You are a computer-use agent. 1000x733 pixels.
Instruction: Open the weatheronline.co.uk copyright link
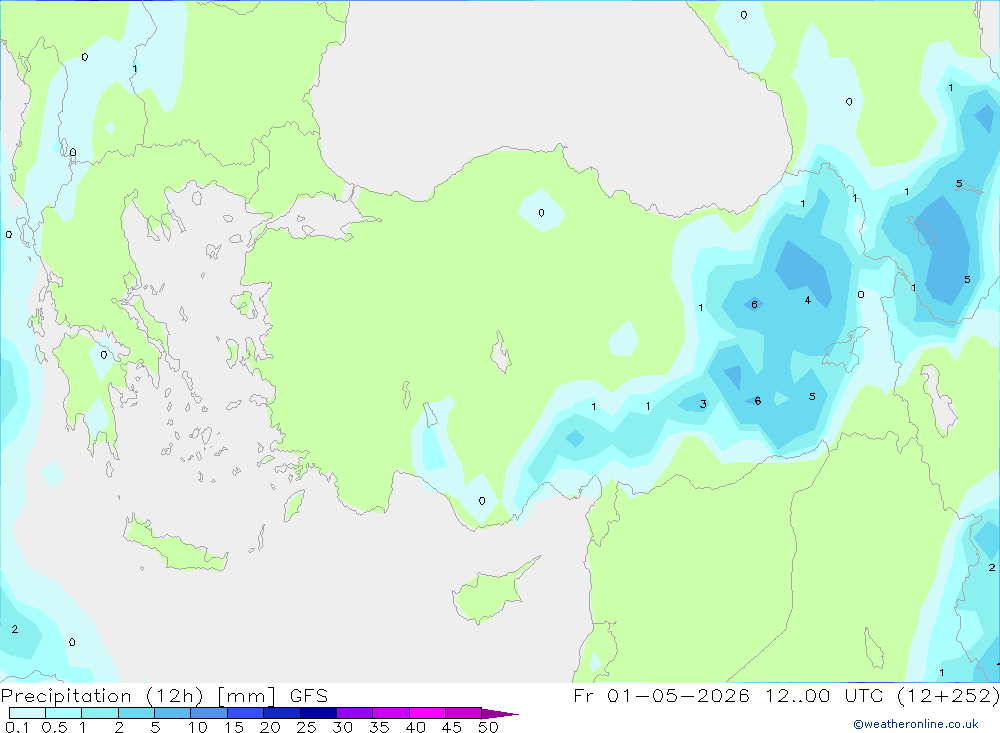[x=916, y=724]
